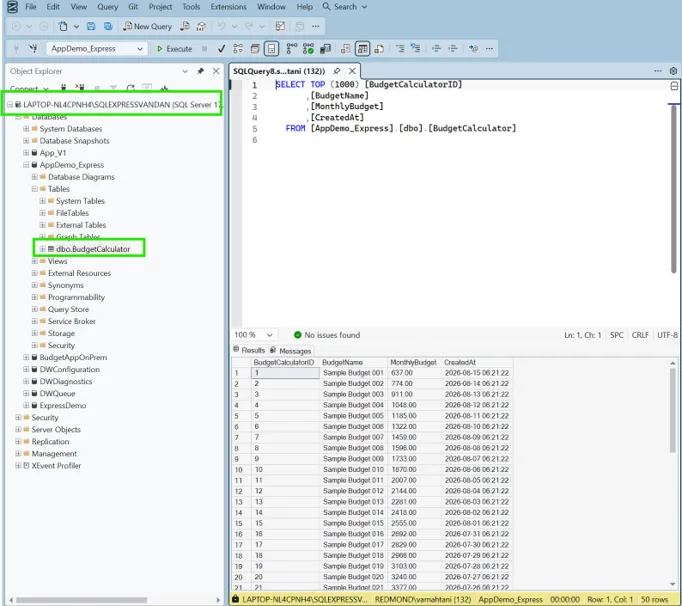
Task: Click the Decrease Indent icon
Action: (436, 48)
